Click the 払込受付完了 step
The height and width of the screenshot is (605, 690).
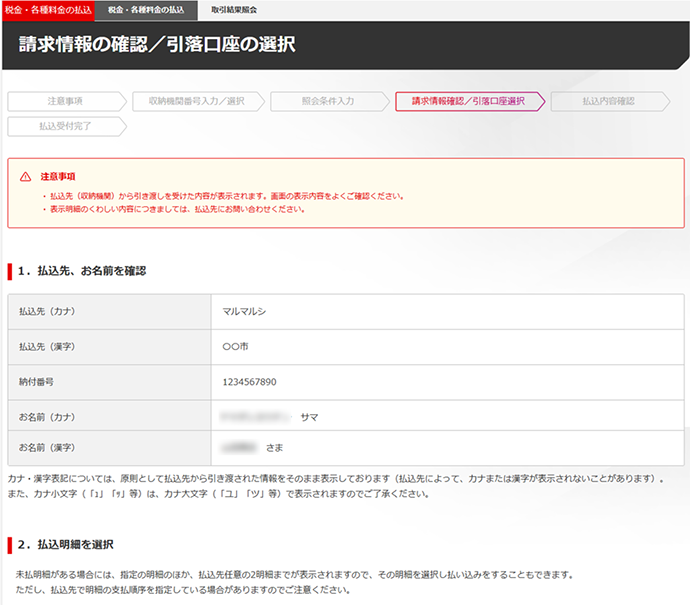click(x=65, y=127)
